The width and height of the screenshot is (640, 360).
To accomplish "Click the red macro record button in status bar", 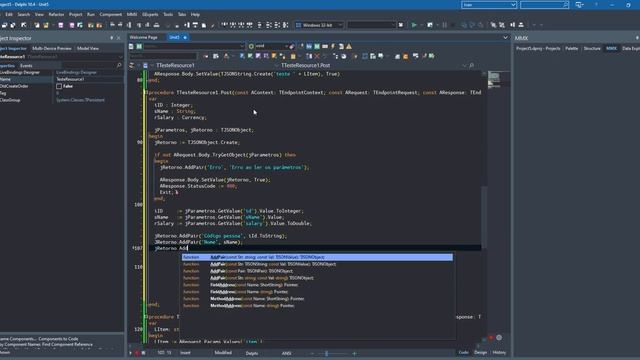I will click(x=137, y=353).
